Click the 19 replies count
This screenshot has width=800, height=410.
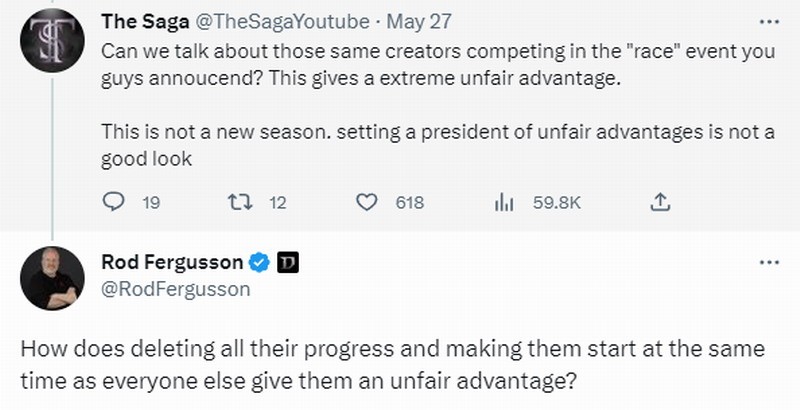(x=151, y=203)
